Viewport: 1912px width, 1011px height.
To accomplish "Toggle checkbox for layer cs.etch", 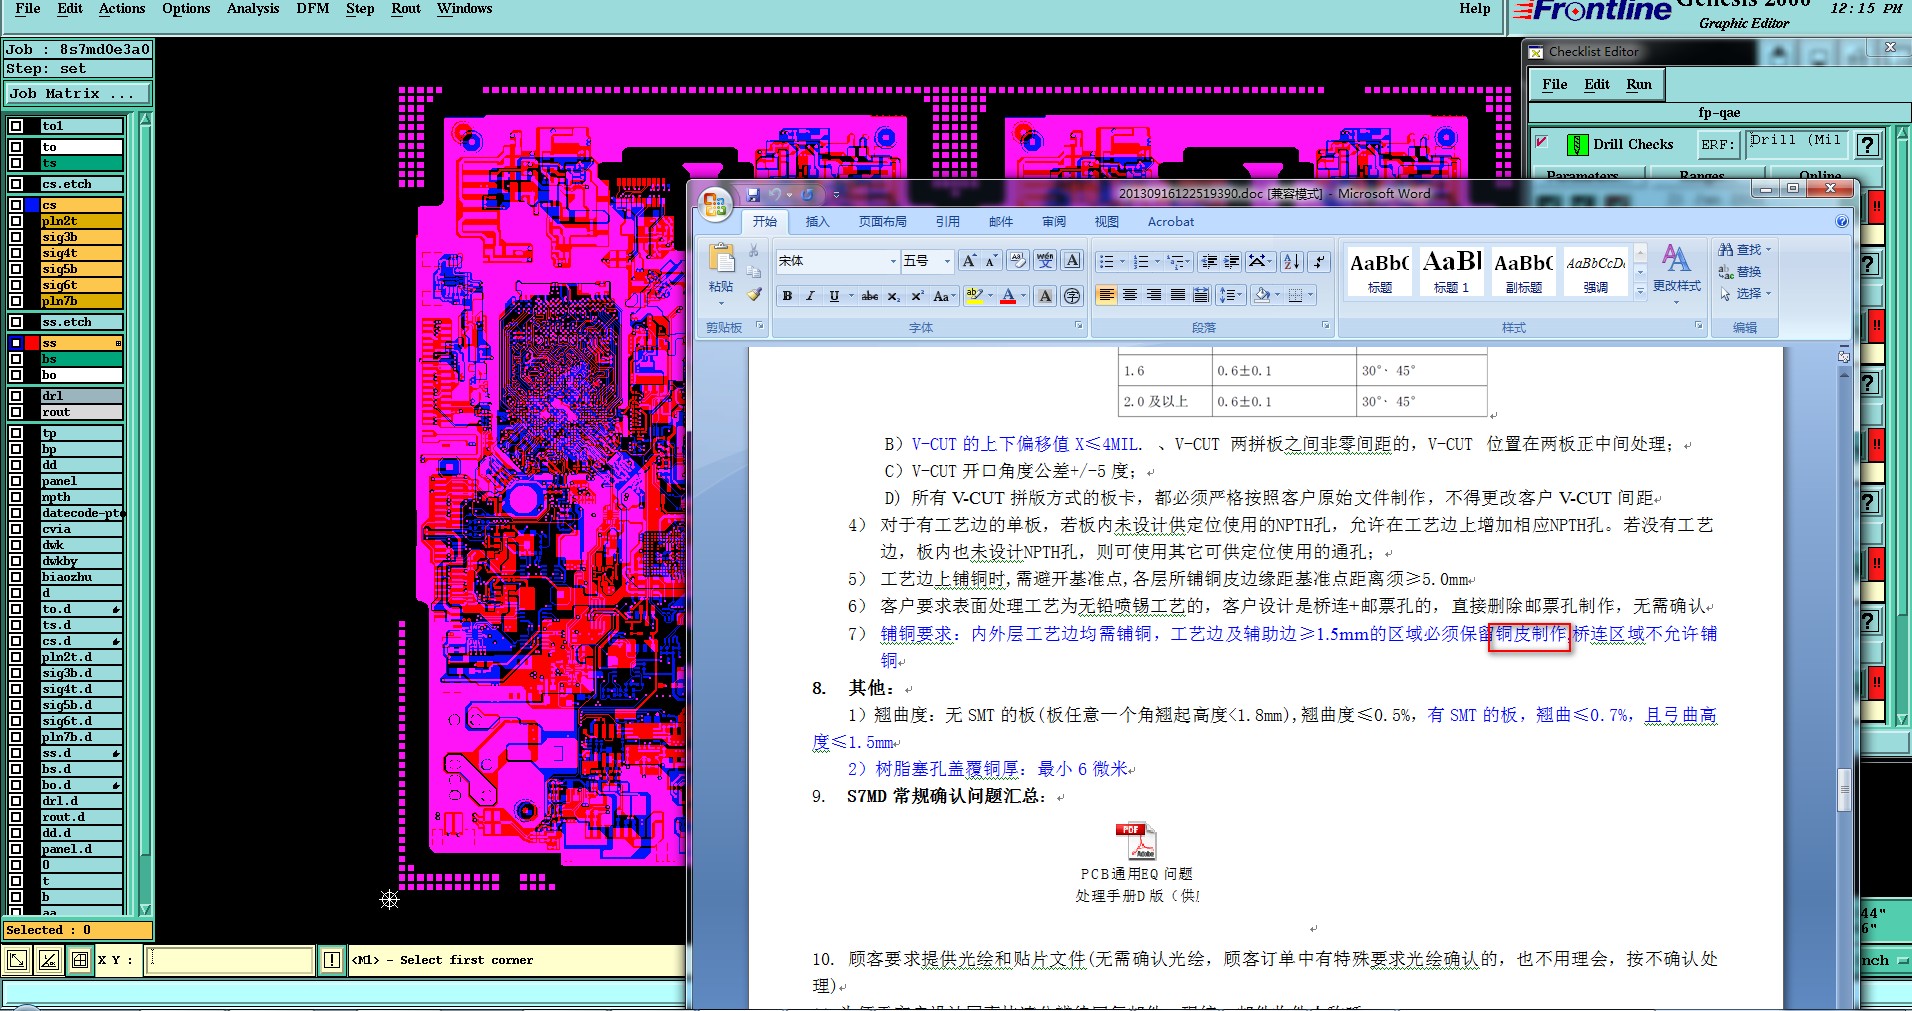I will (x=16, y=184).
